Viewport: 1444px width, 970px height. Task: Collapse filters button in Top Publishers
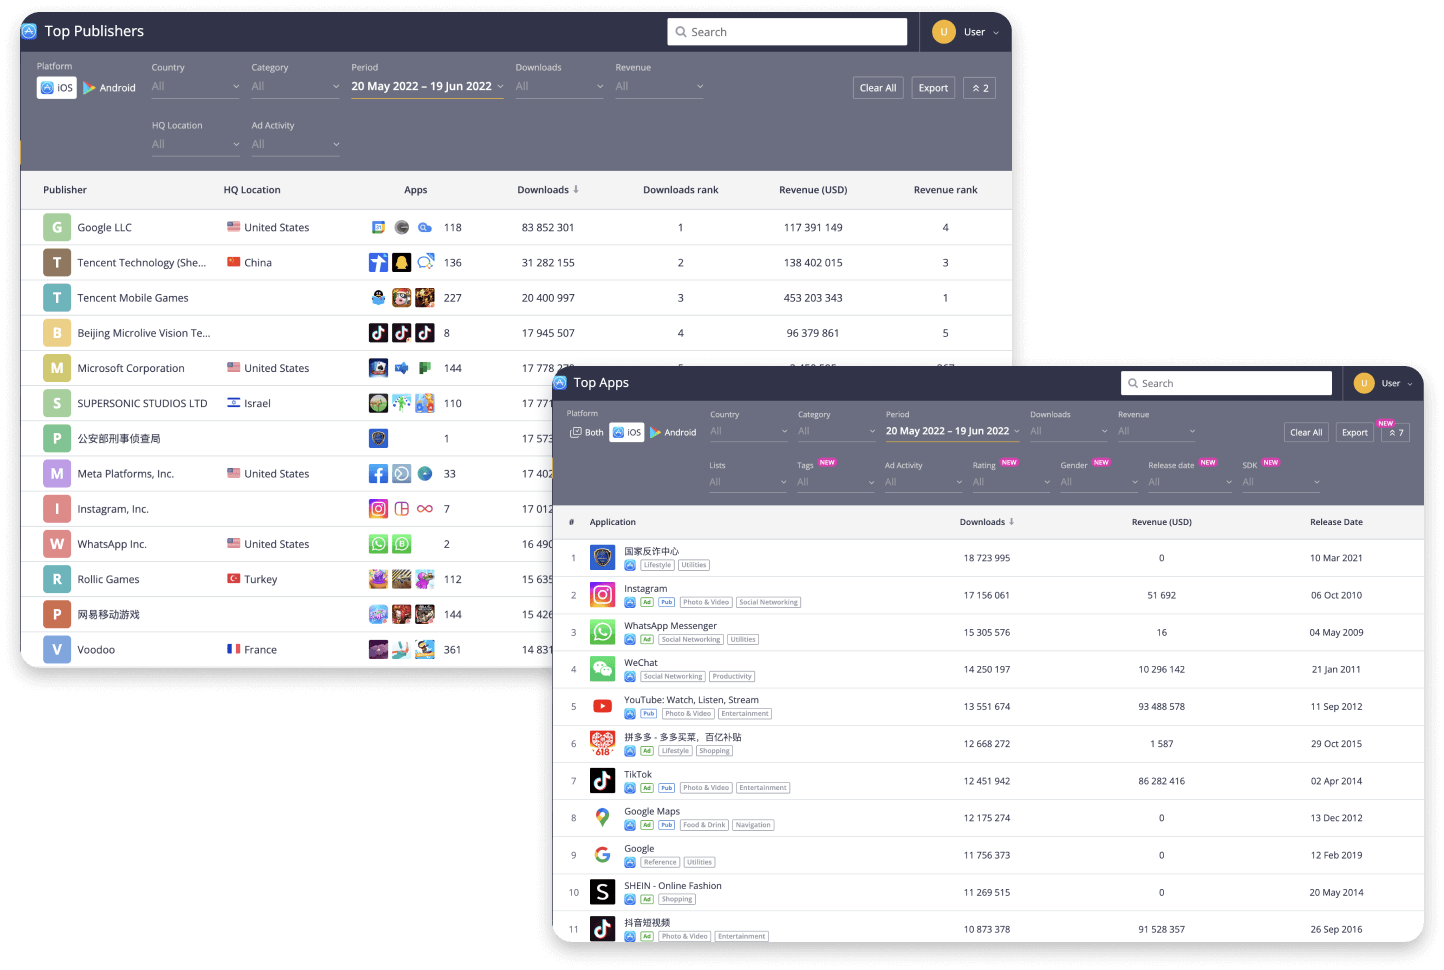click(980, 88)
